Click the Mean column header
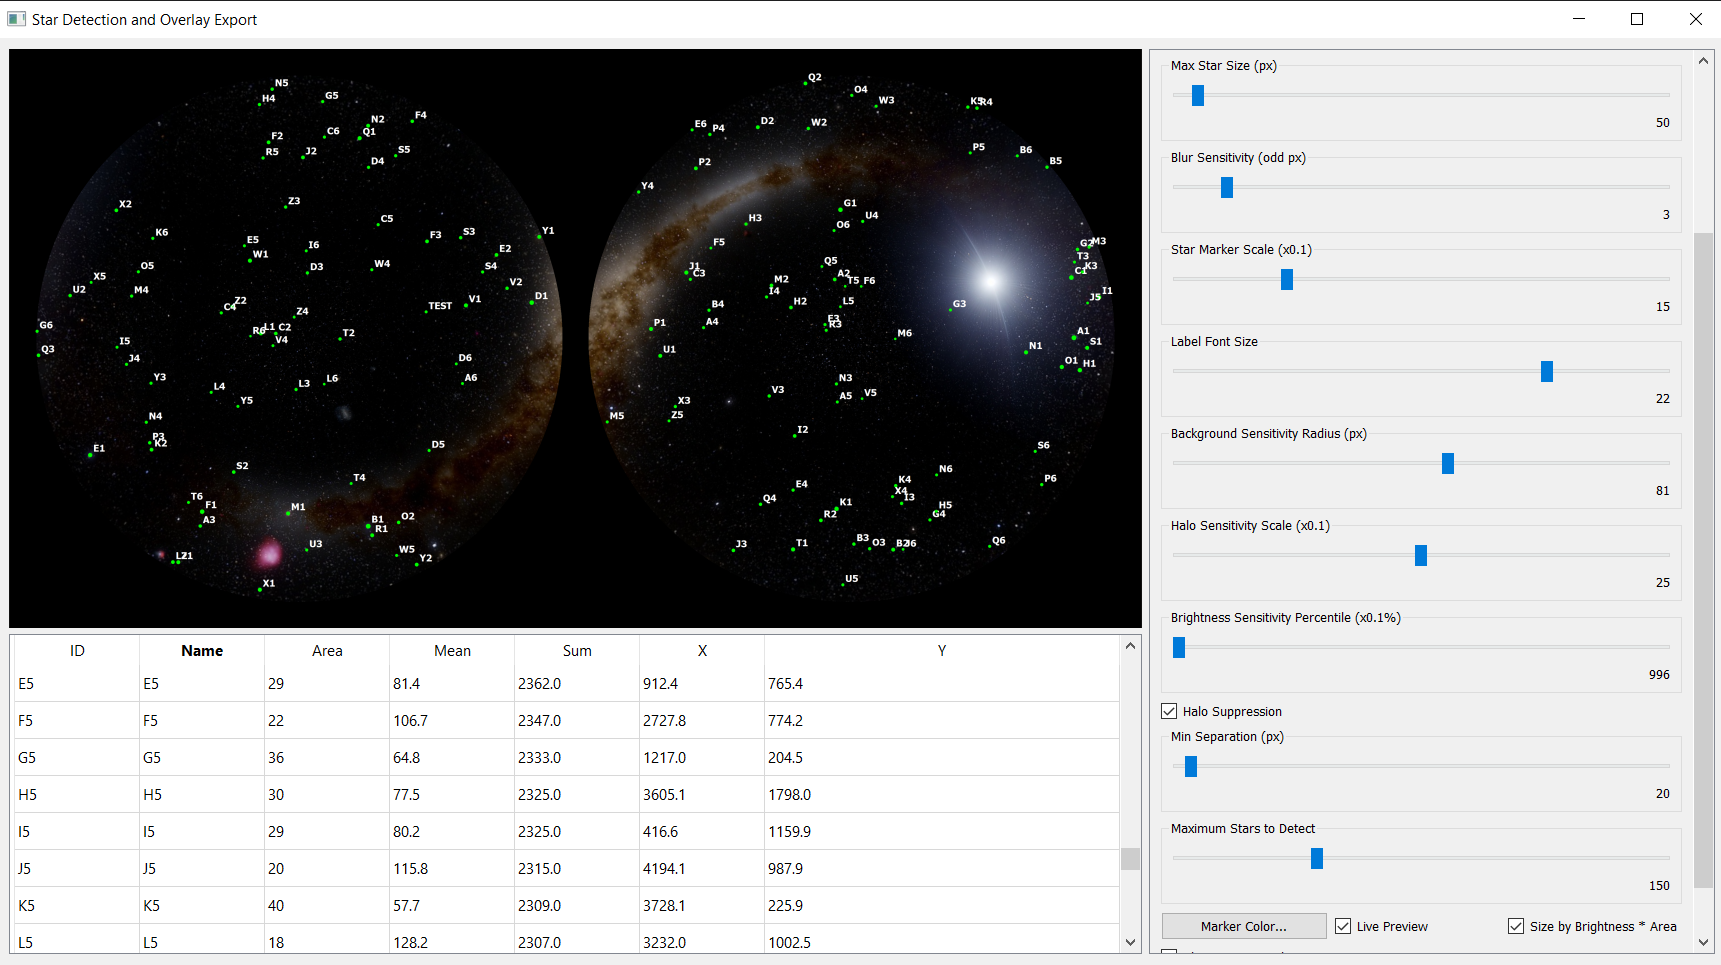Viewport: 1721px width, 965px height. pos(452,650)
